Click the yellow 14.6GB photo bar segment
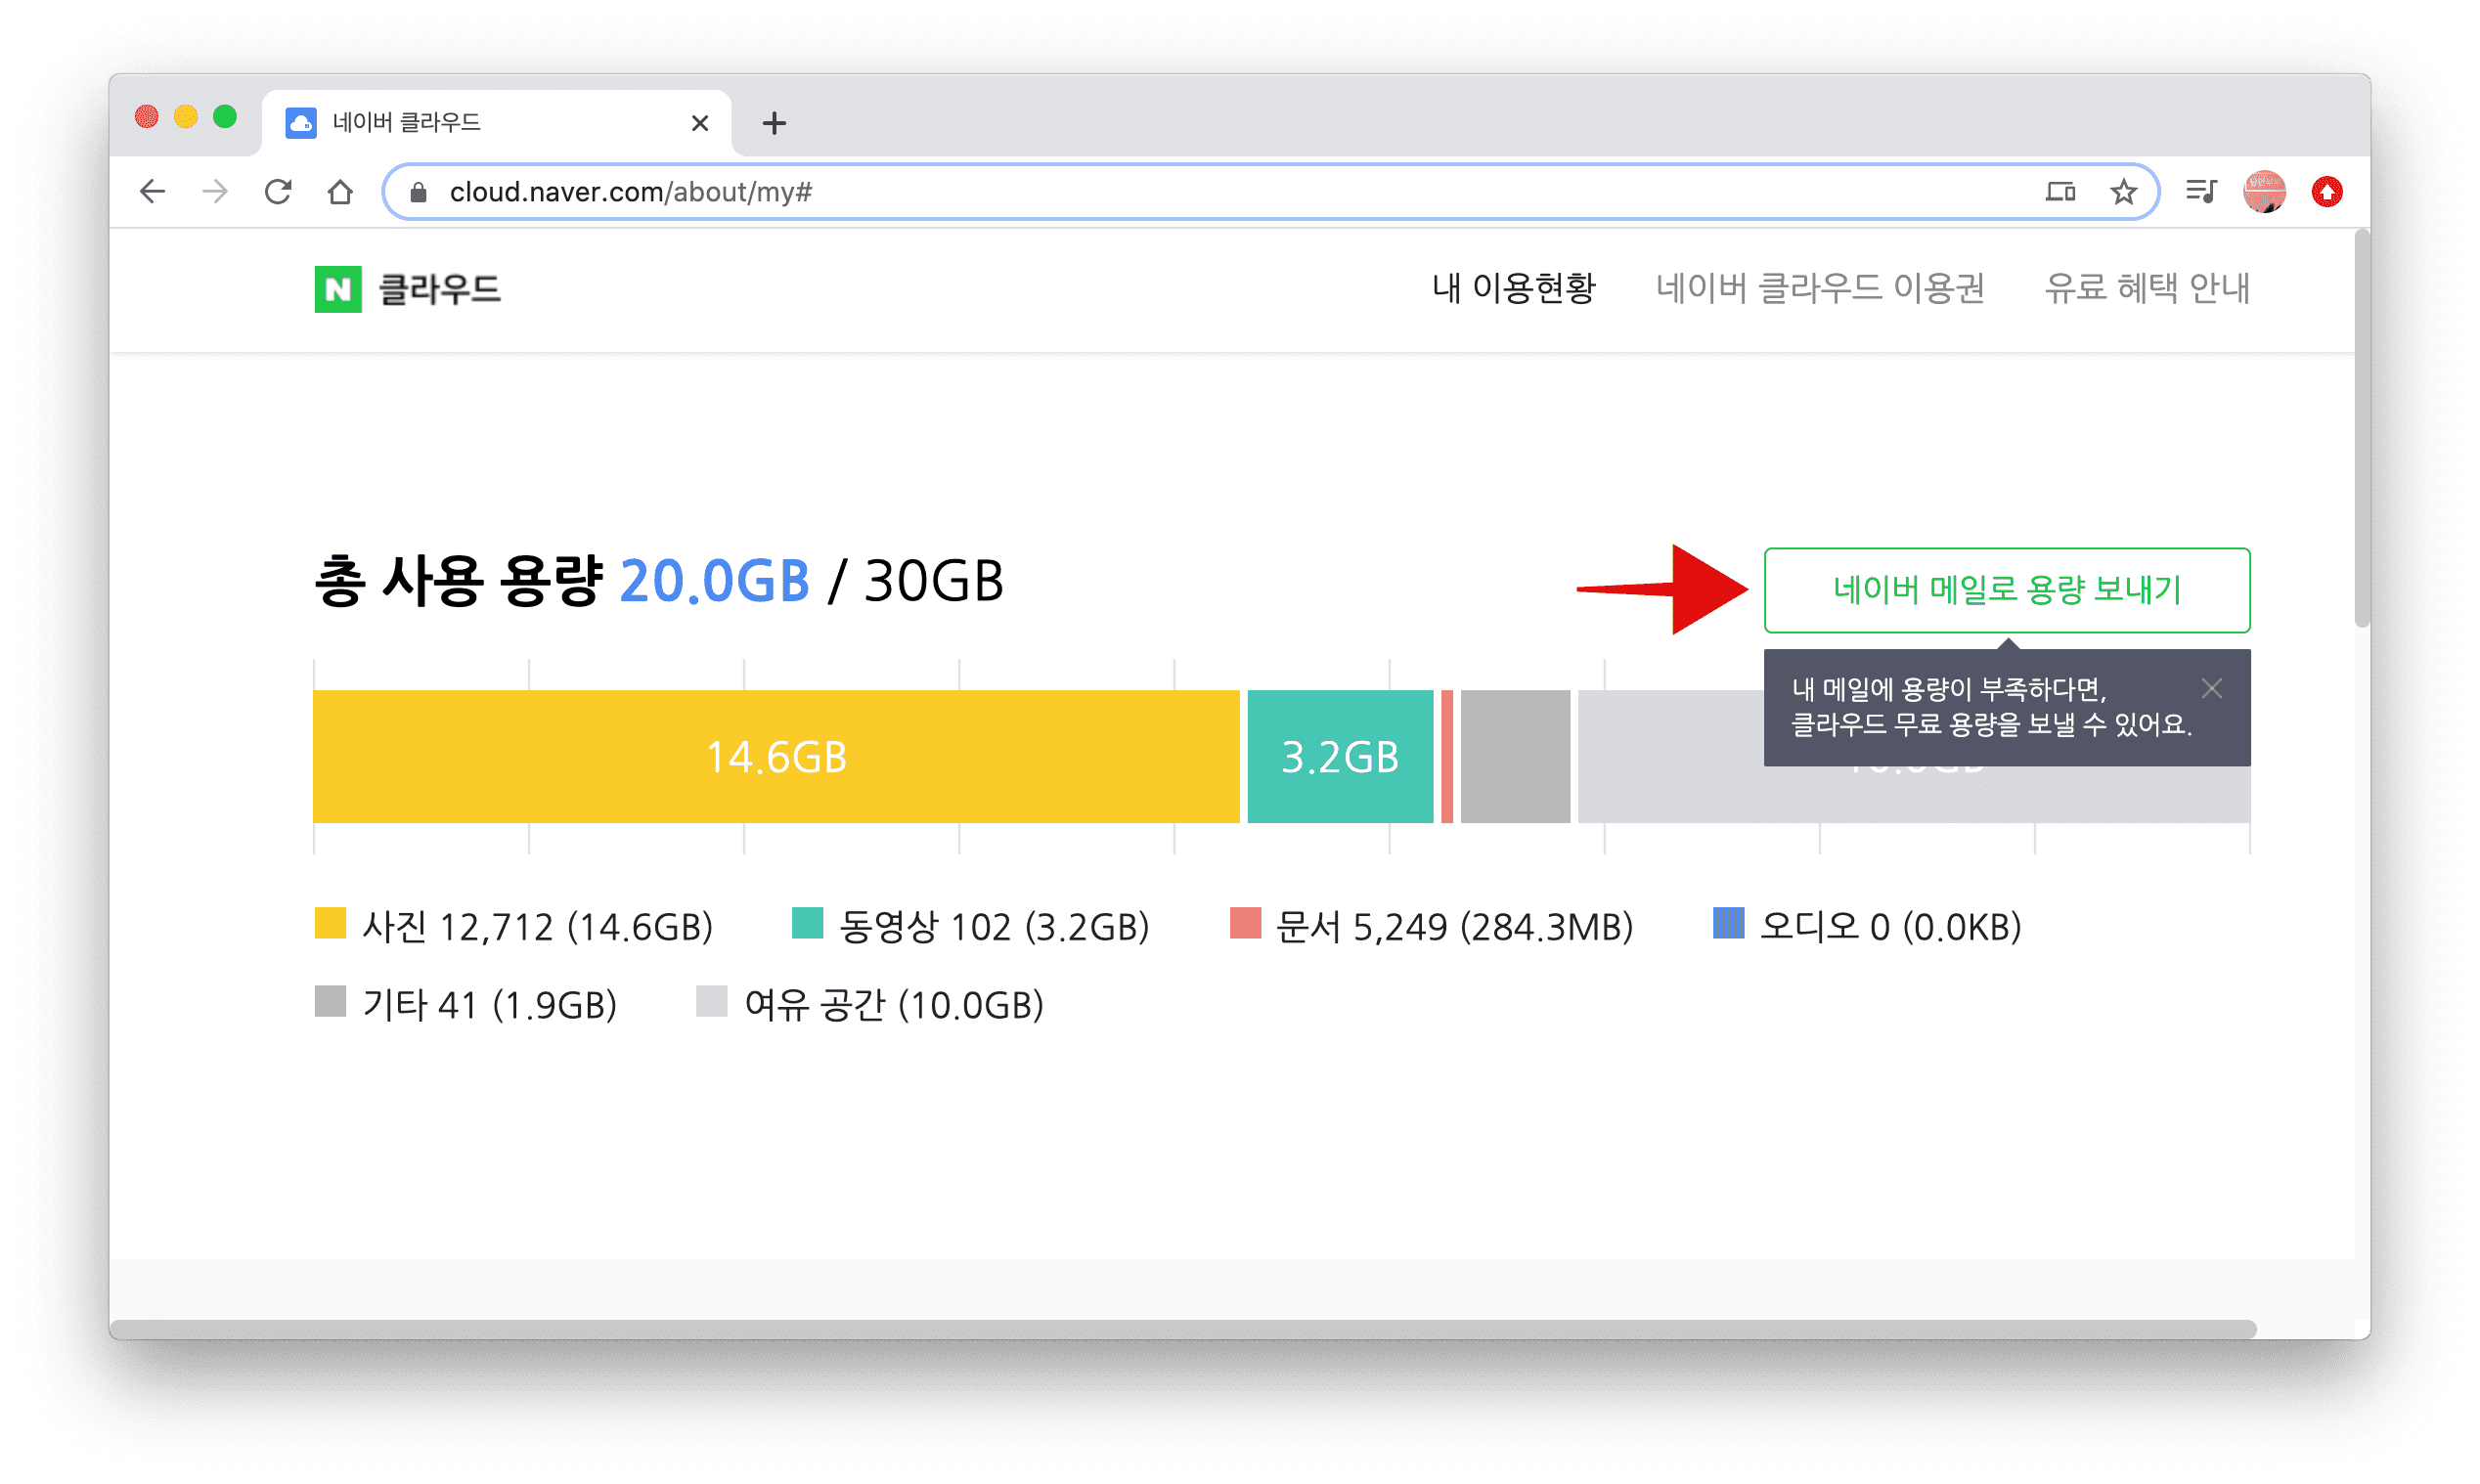 (776, 757)
